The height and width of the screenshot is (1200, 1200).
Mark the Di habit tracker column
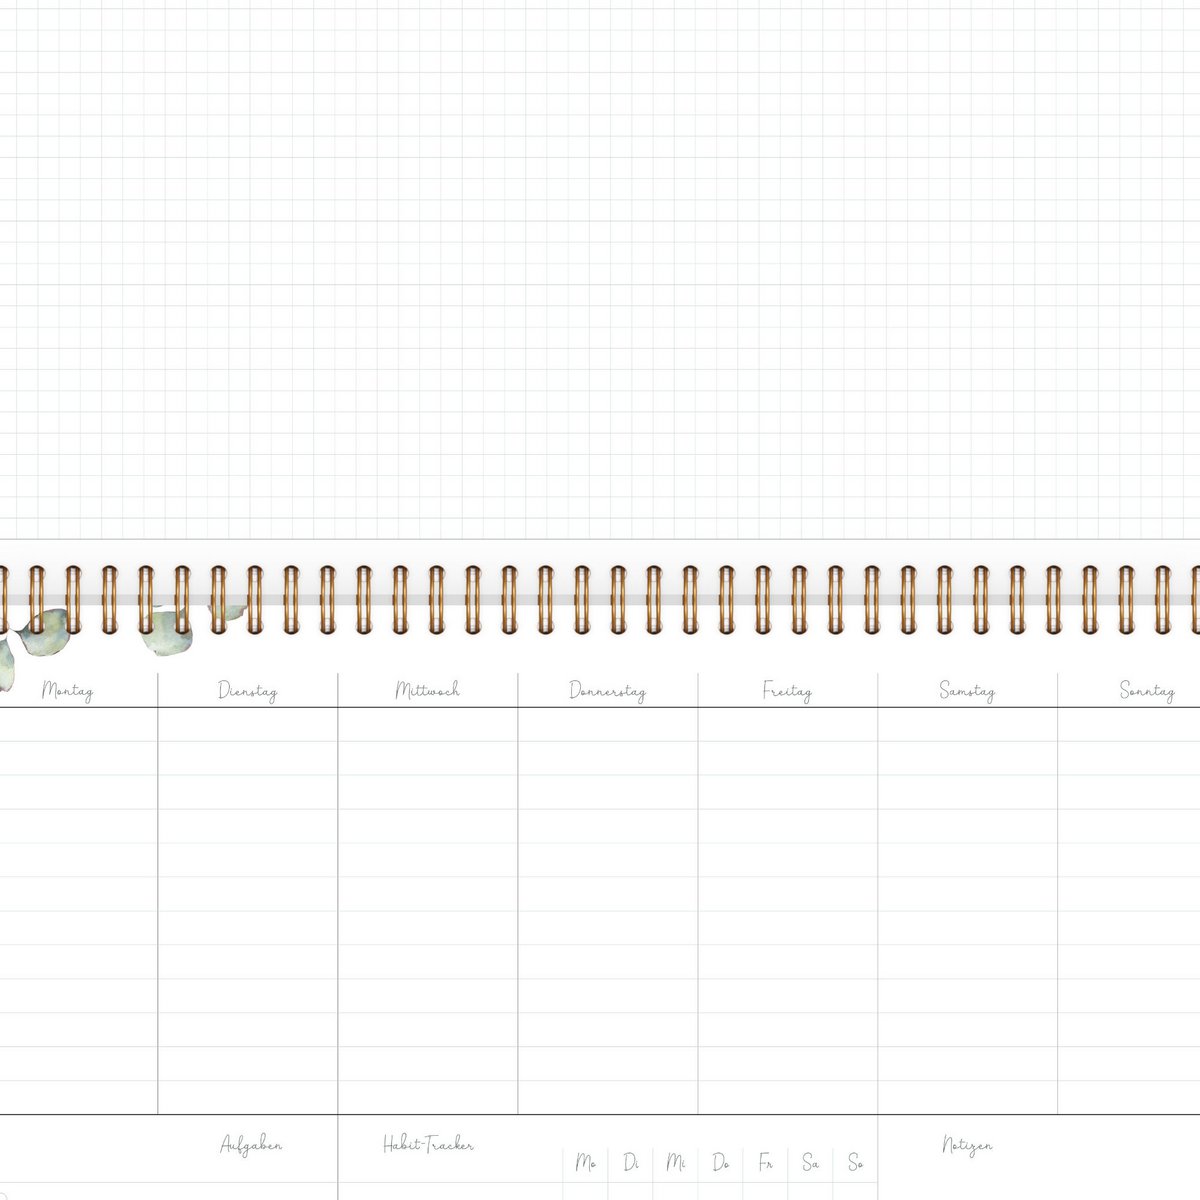[631, 1163]
